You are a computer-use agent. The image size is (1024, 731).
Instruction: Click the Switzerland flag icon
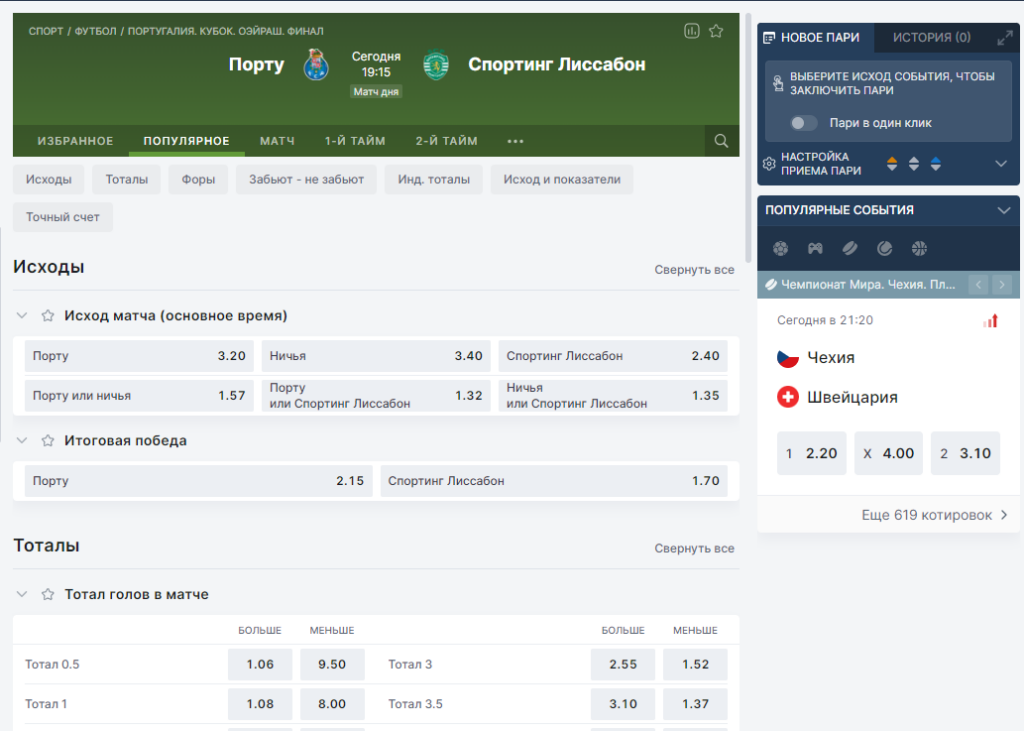click(x=788, y=397)
